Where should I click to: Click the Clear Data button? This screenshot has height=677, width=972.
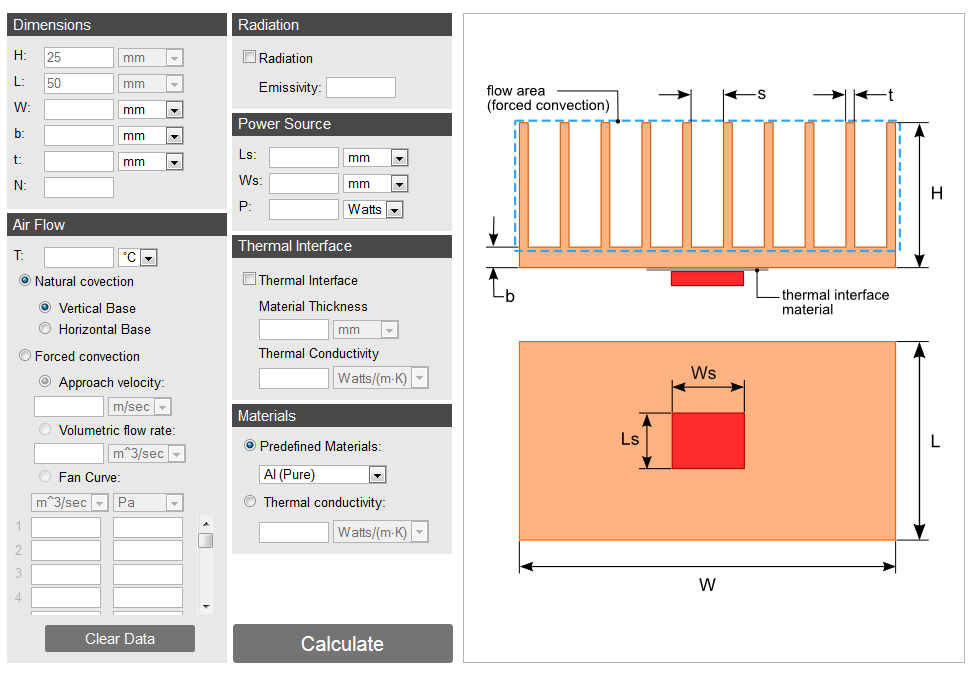pyautogui.click(x=120, y=639)
